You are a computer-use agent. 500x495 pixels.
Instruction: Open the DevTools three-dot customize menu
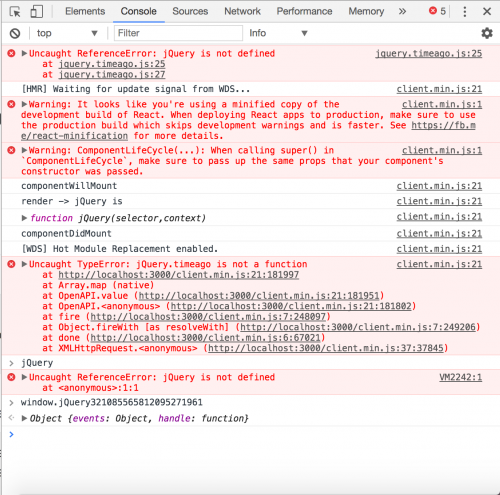(x=465, y=12)
